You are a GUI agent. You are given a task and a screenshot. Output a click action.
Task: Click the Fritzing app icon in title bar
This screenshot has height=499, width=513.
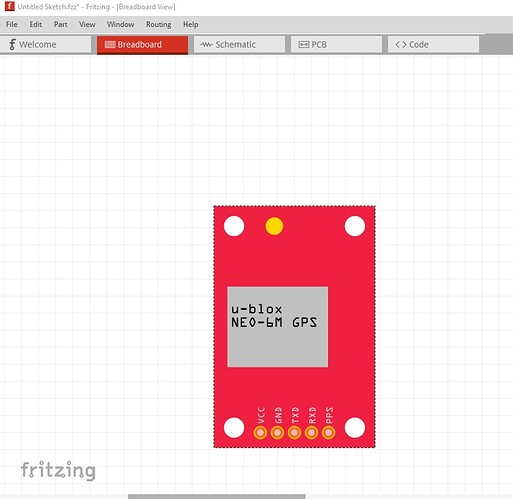(x=9, y=6)
